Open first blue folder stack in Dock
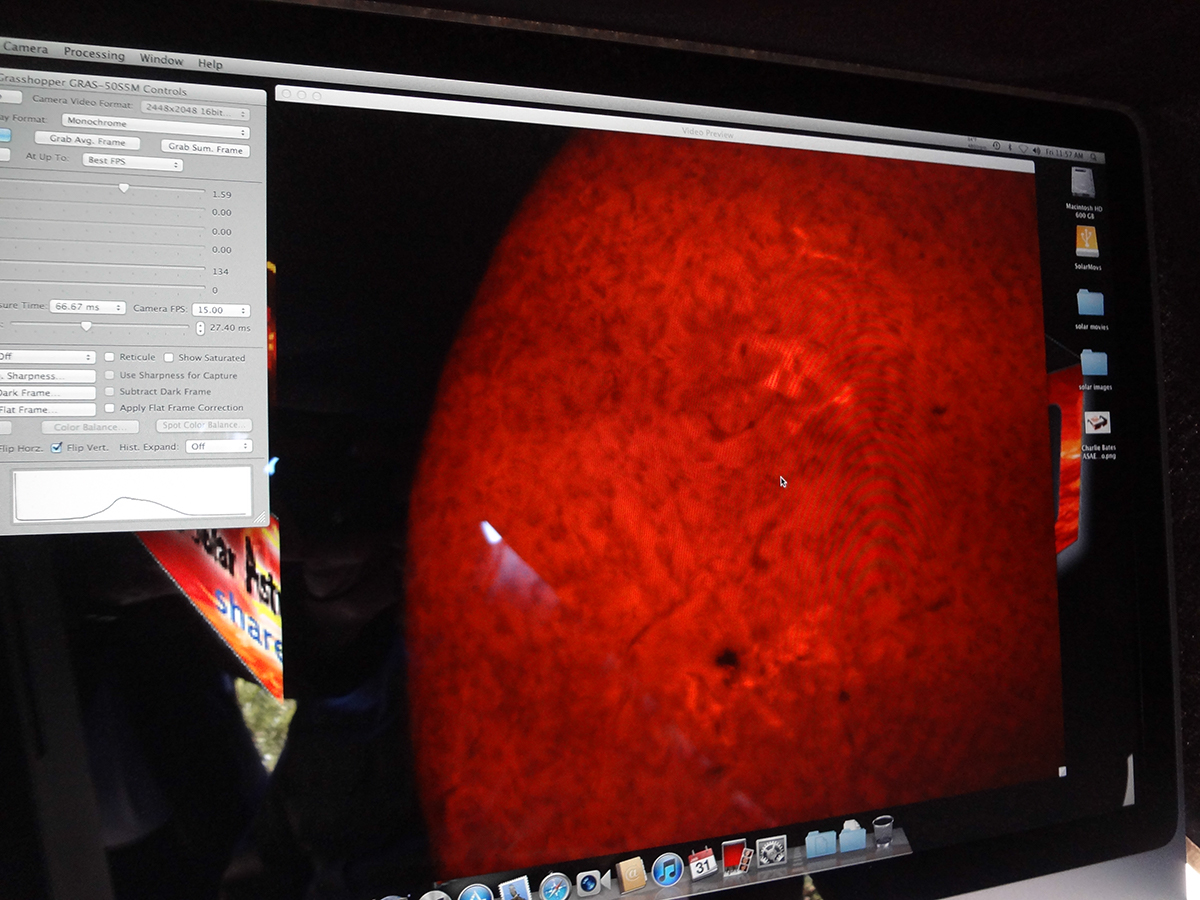 coord(821,843)
